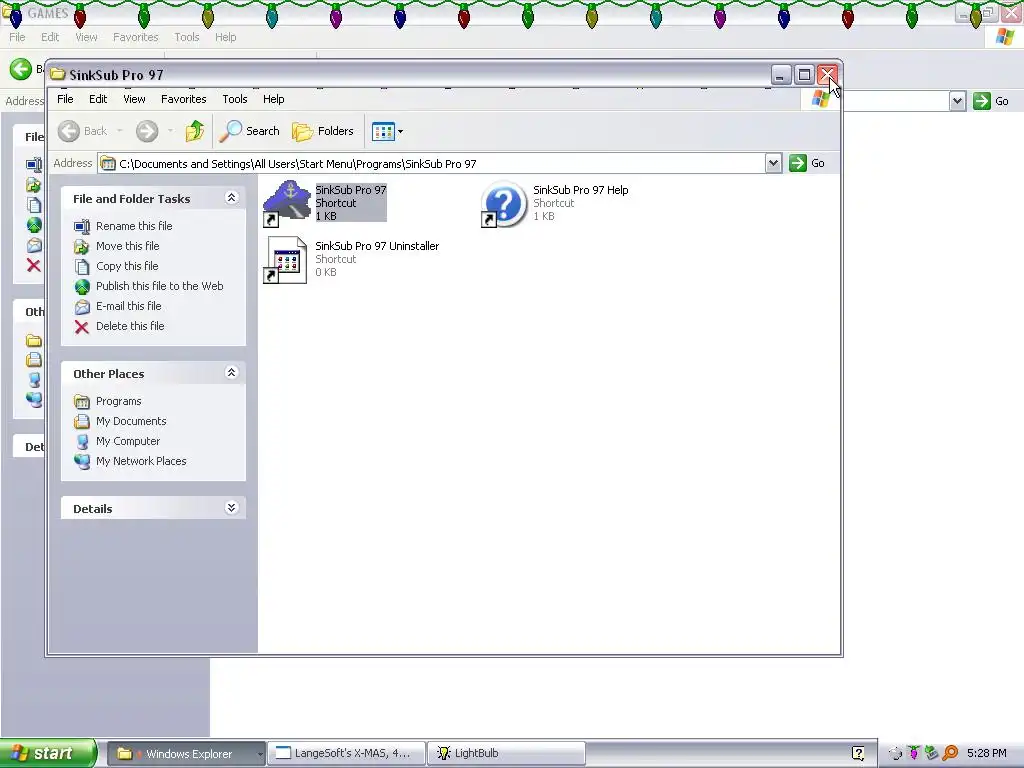Viewport: 1024px width, 768px height.
Task: Expand the Details panel
Action: (231, 508)
